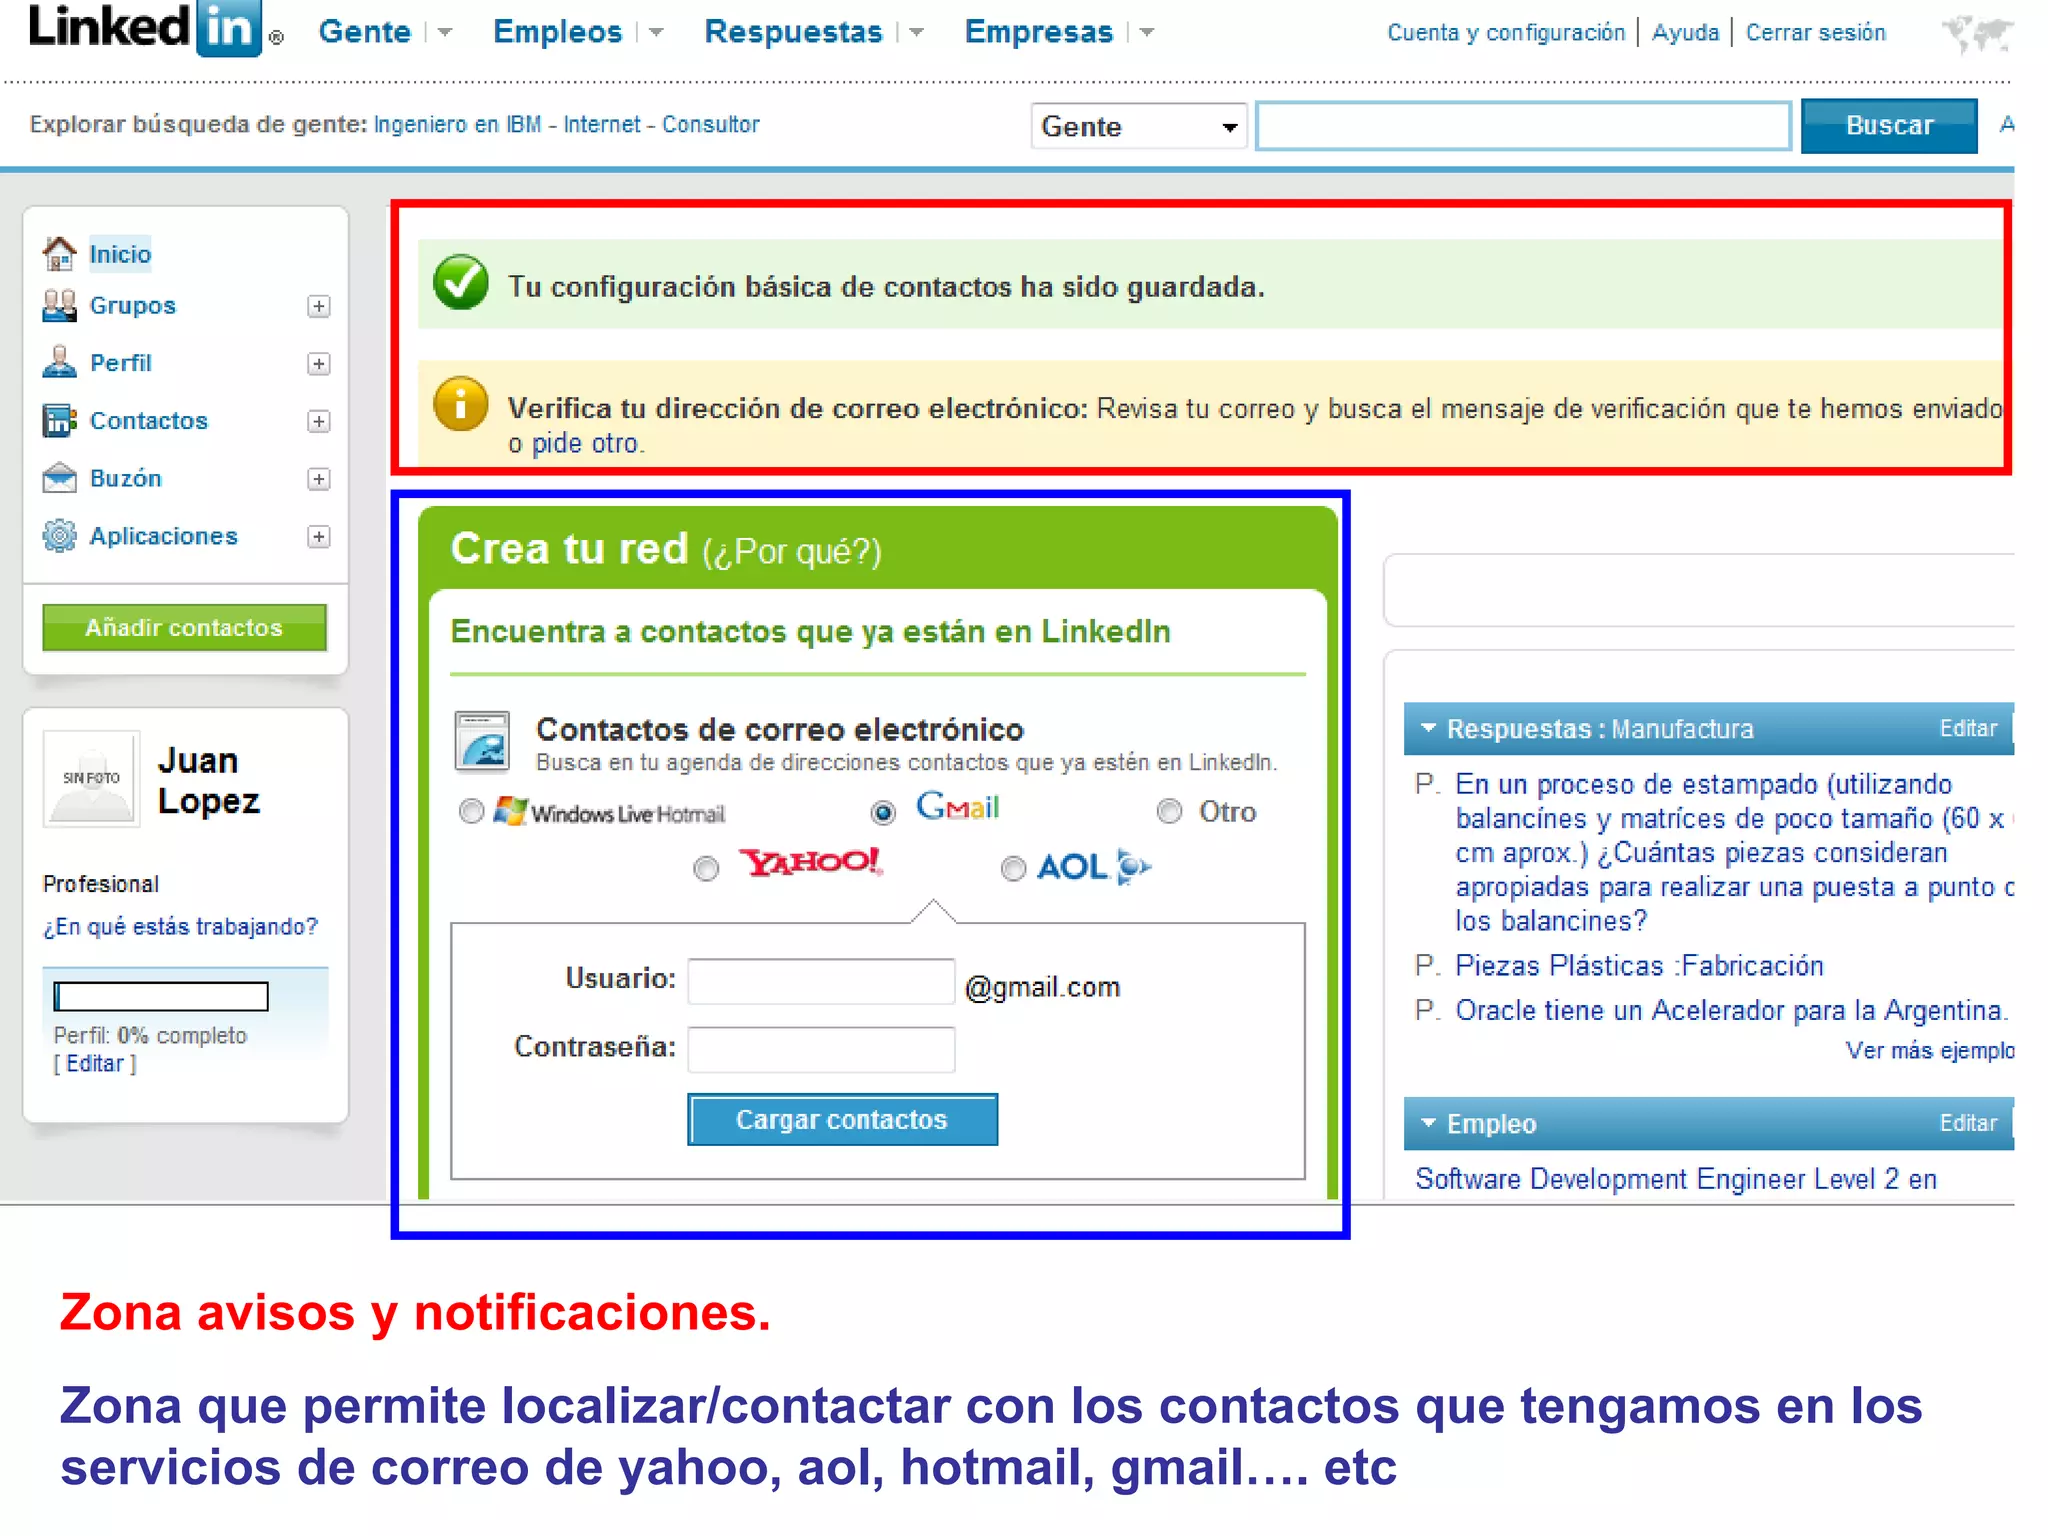
Task: Click the Cargar contactos button
Action: point(842,1119)
